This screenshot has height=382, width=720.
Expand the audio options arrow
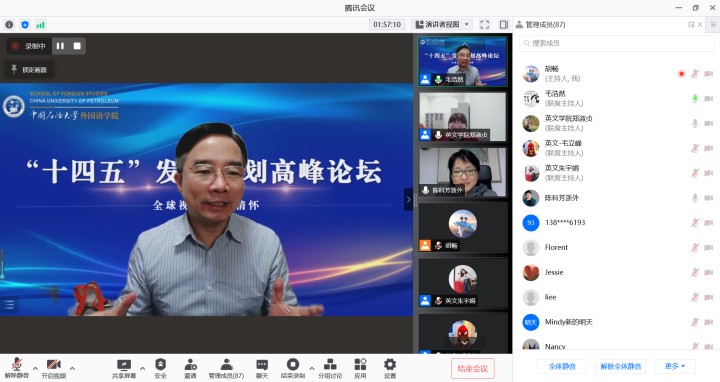[x=35, y=368]
